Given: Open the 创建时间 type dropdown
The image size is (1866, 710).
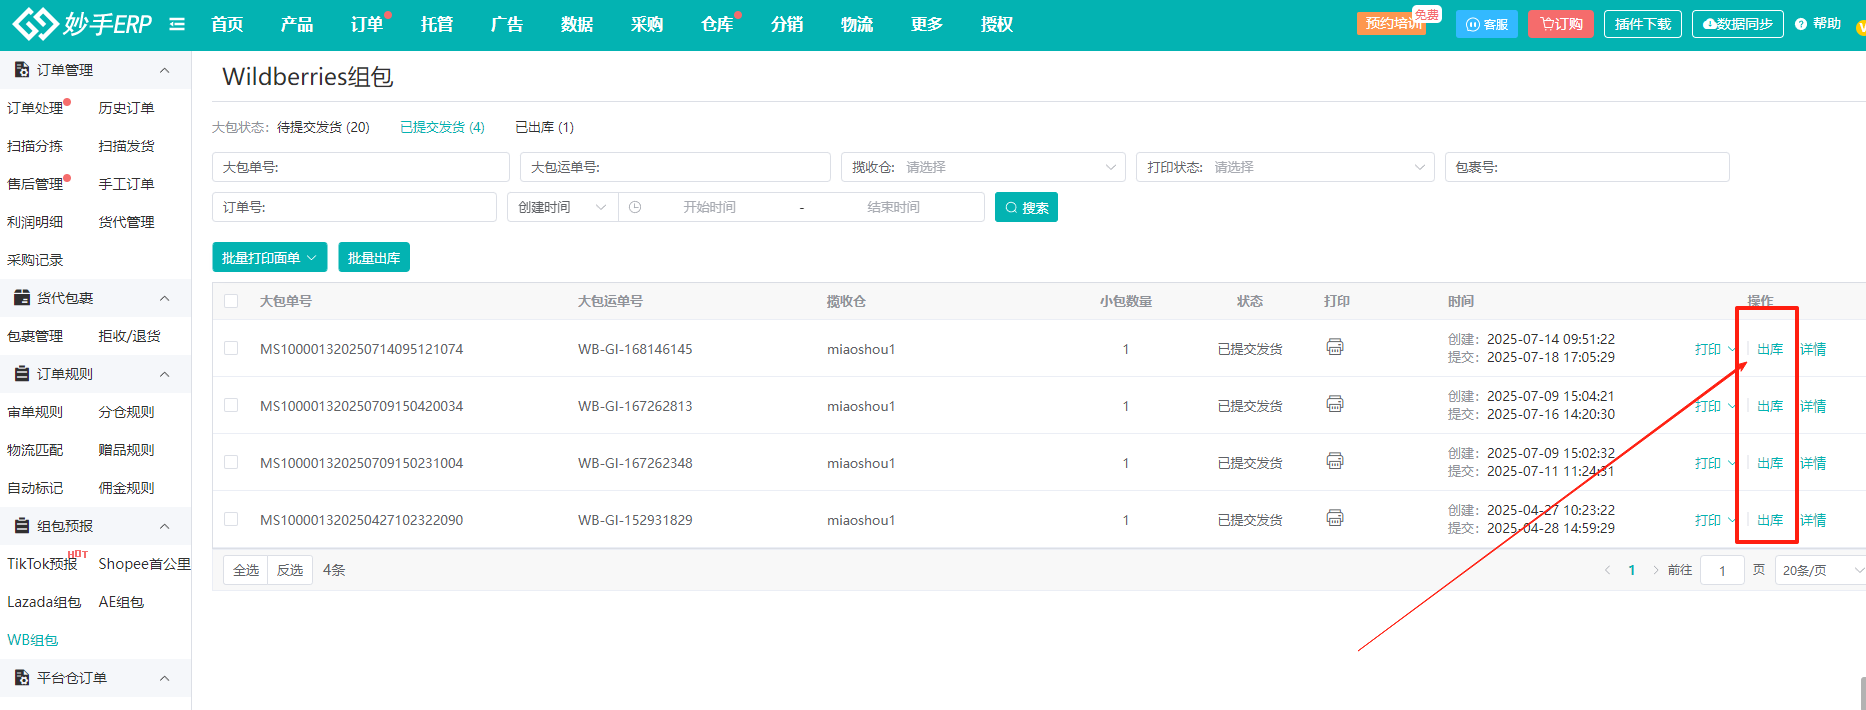Looking at the screenshot, I should point(563,207).
